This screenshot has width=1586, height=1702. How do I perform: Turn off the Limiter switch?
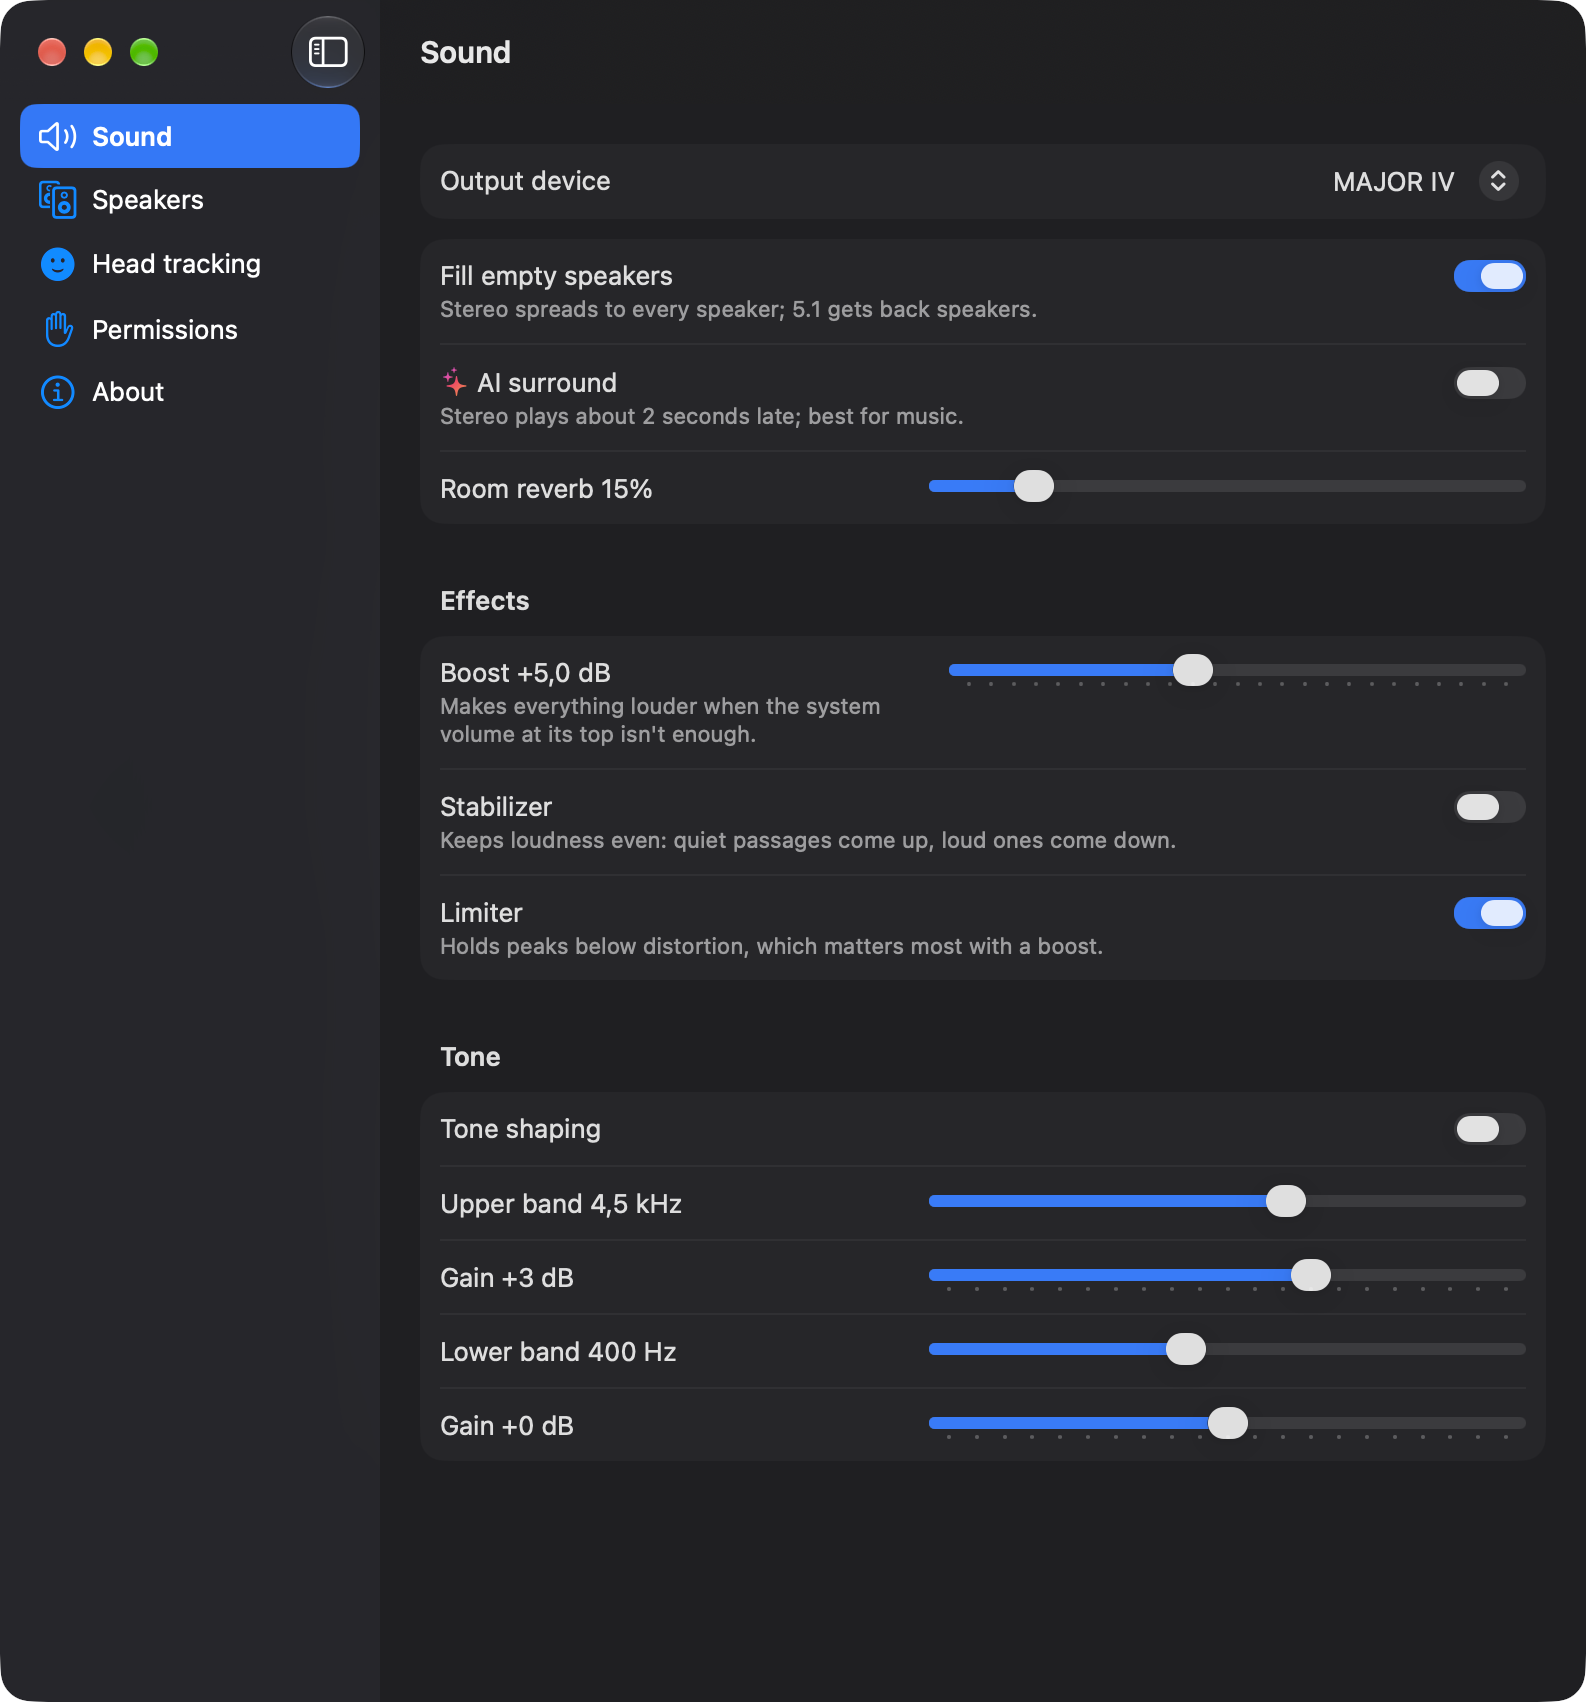click(x=1489, y=913)
